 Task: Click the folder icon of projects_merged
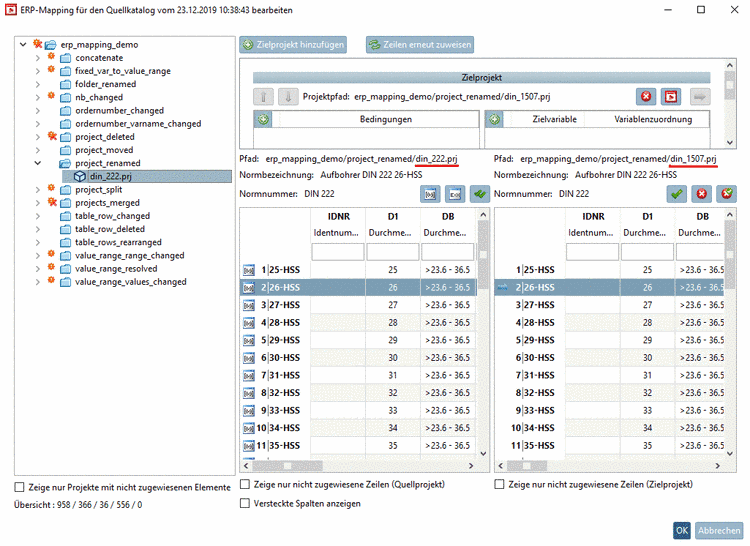tap(66, 203)
